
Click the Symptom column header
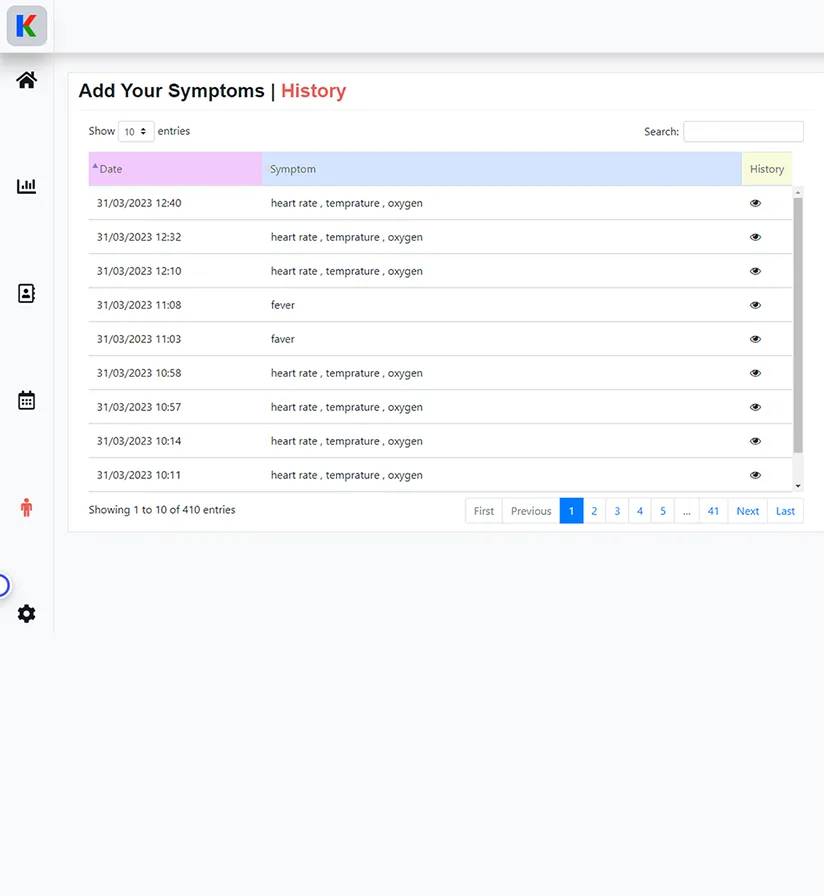click(292, 168)
